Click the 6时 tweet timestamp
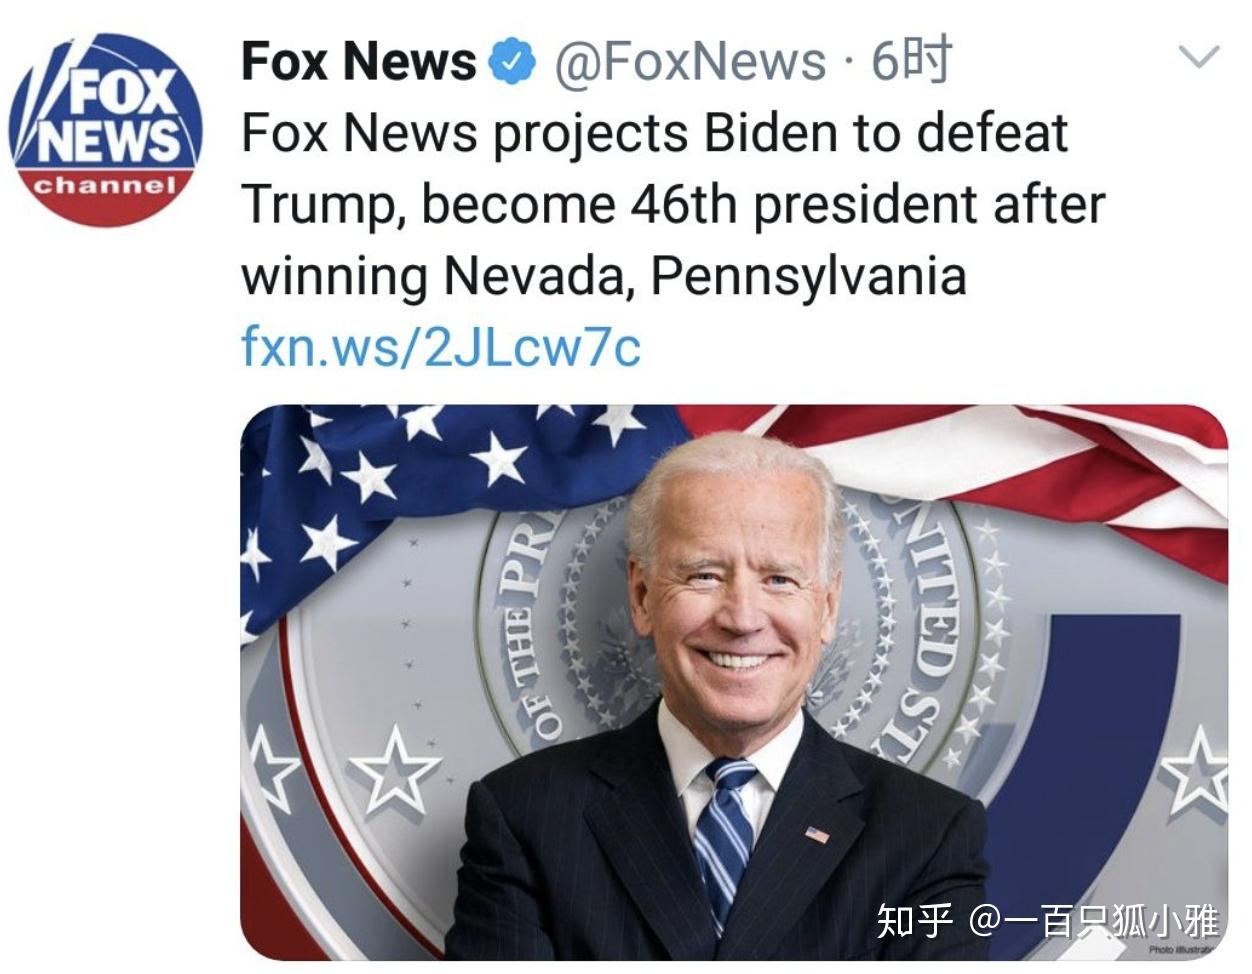This screenshot has height=974, width=1252. point(910,61)
